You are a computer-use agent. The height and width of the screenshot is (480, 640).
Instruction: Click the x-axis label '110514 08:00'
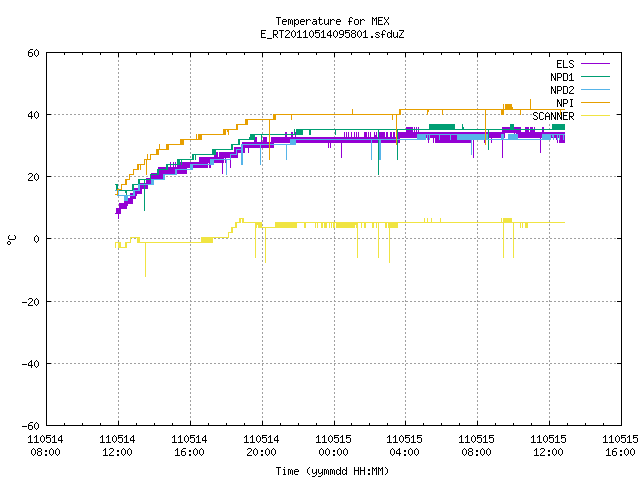(x=45, y=446)
